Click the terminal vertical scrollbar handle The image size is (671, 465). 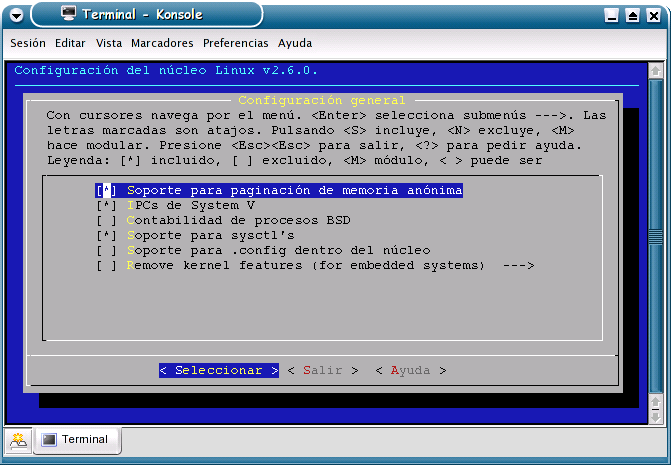pos(655,236)
